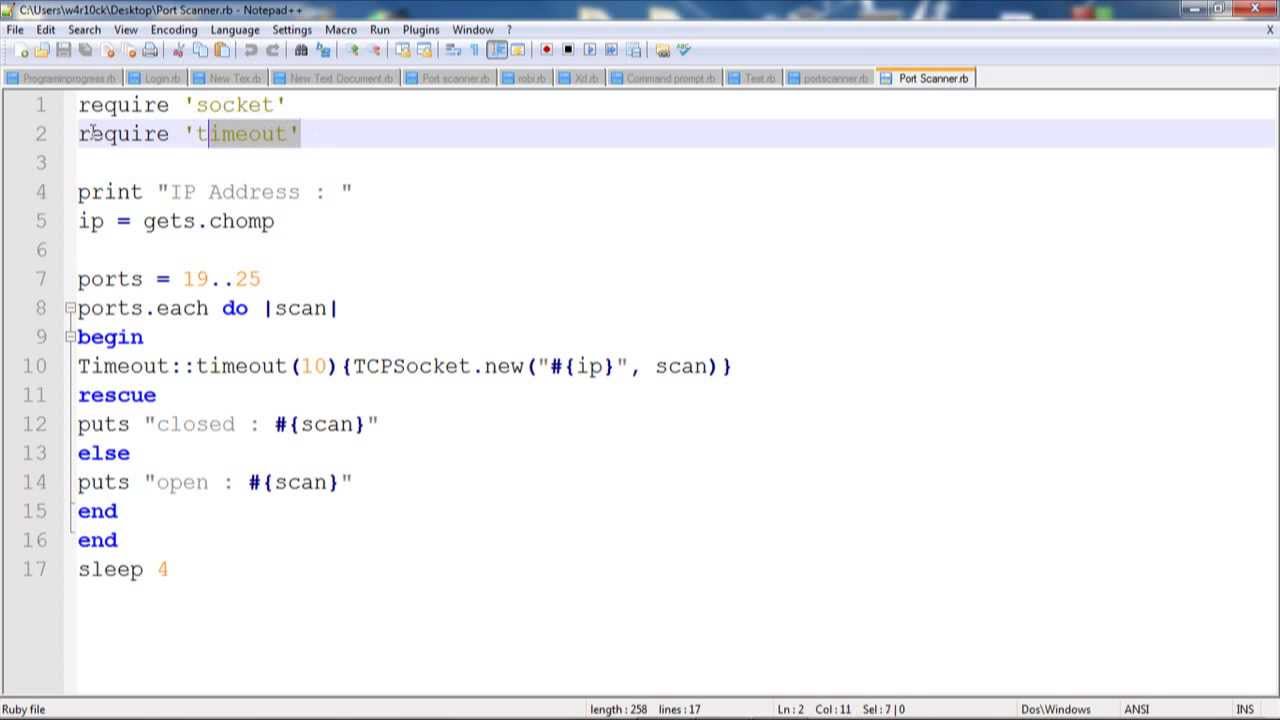Open the Run menu
Image resolution: width=1280 pixels, height=720 pixels.
[380, 30]
